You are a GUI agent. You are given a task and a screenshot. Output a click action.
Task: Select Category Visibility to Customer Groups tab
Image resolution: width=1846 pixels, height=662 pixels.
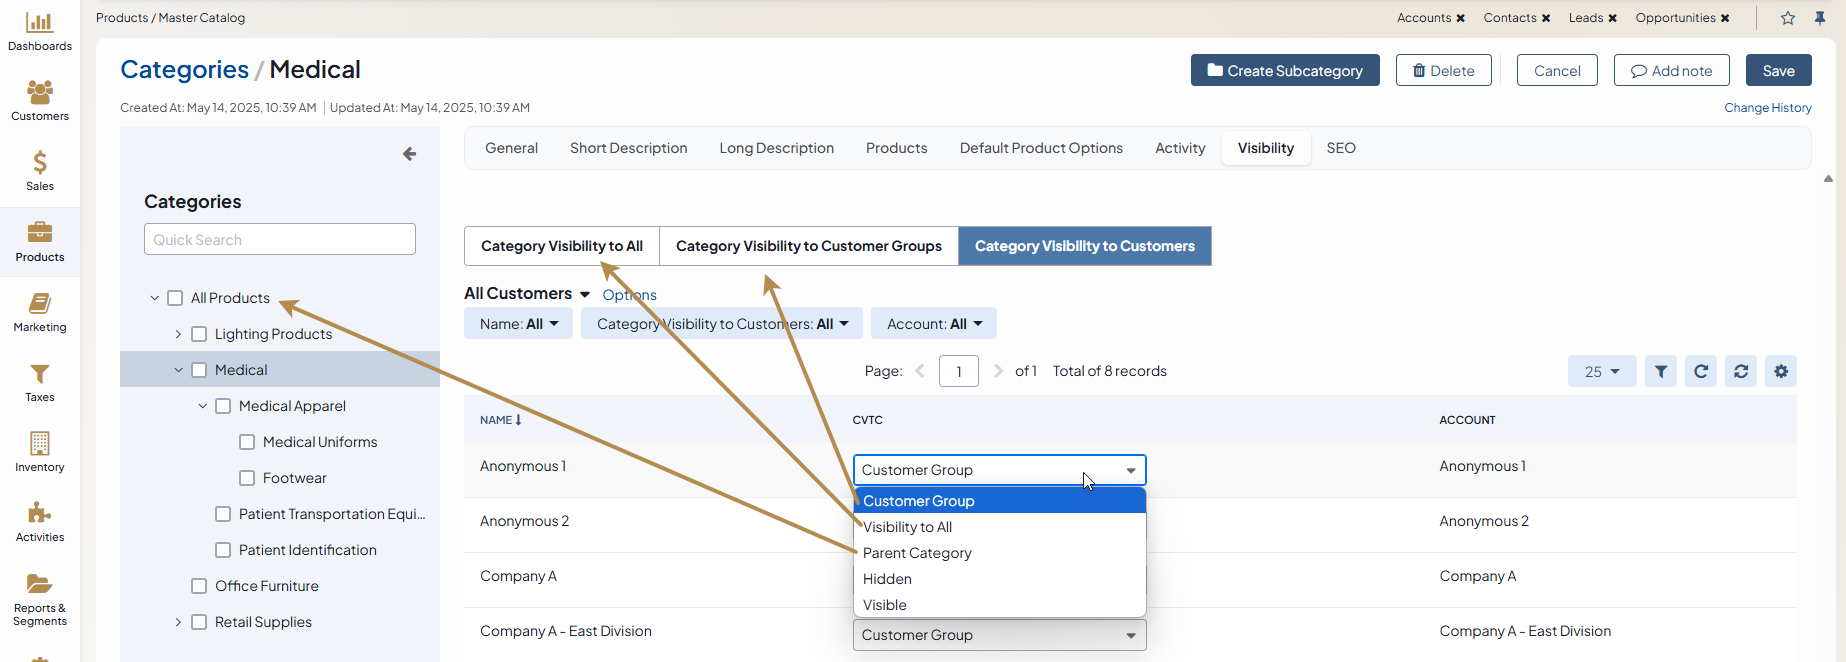pyautogui.click(x=808, y=246)
